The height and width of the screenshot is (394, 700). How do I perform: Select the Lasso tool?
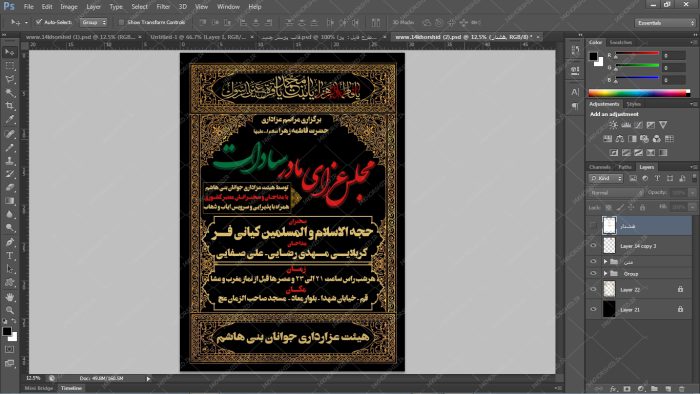pos(9,79)
